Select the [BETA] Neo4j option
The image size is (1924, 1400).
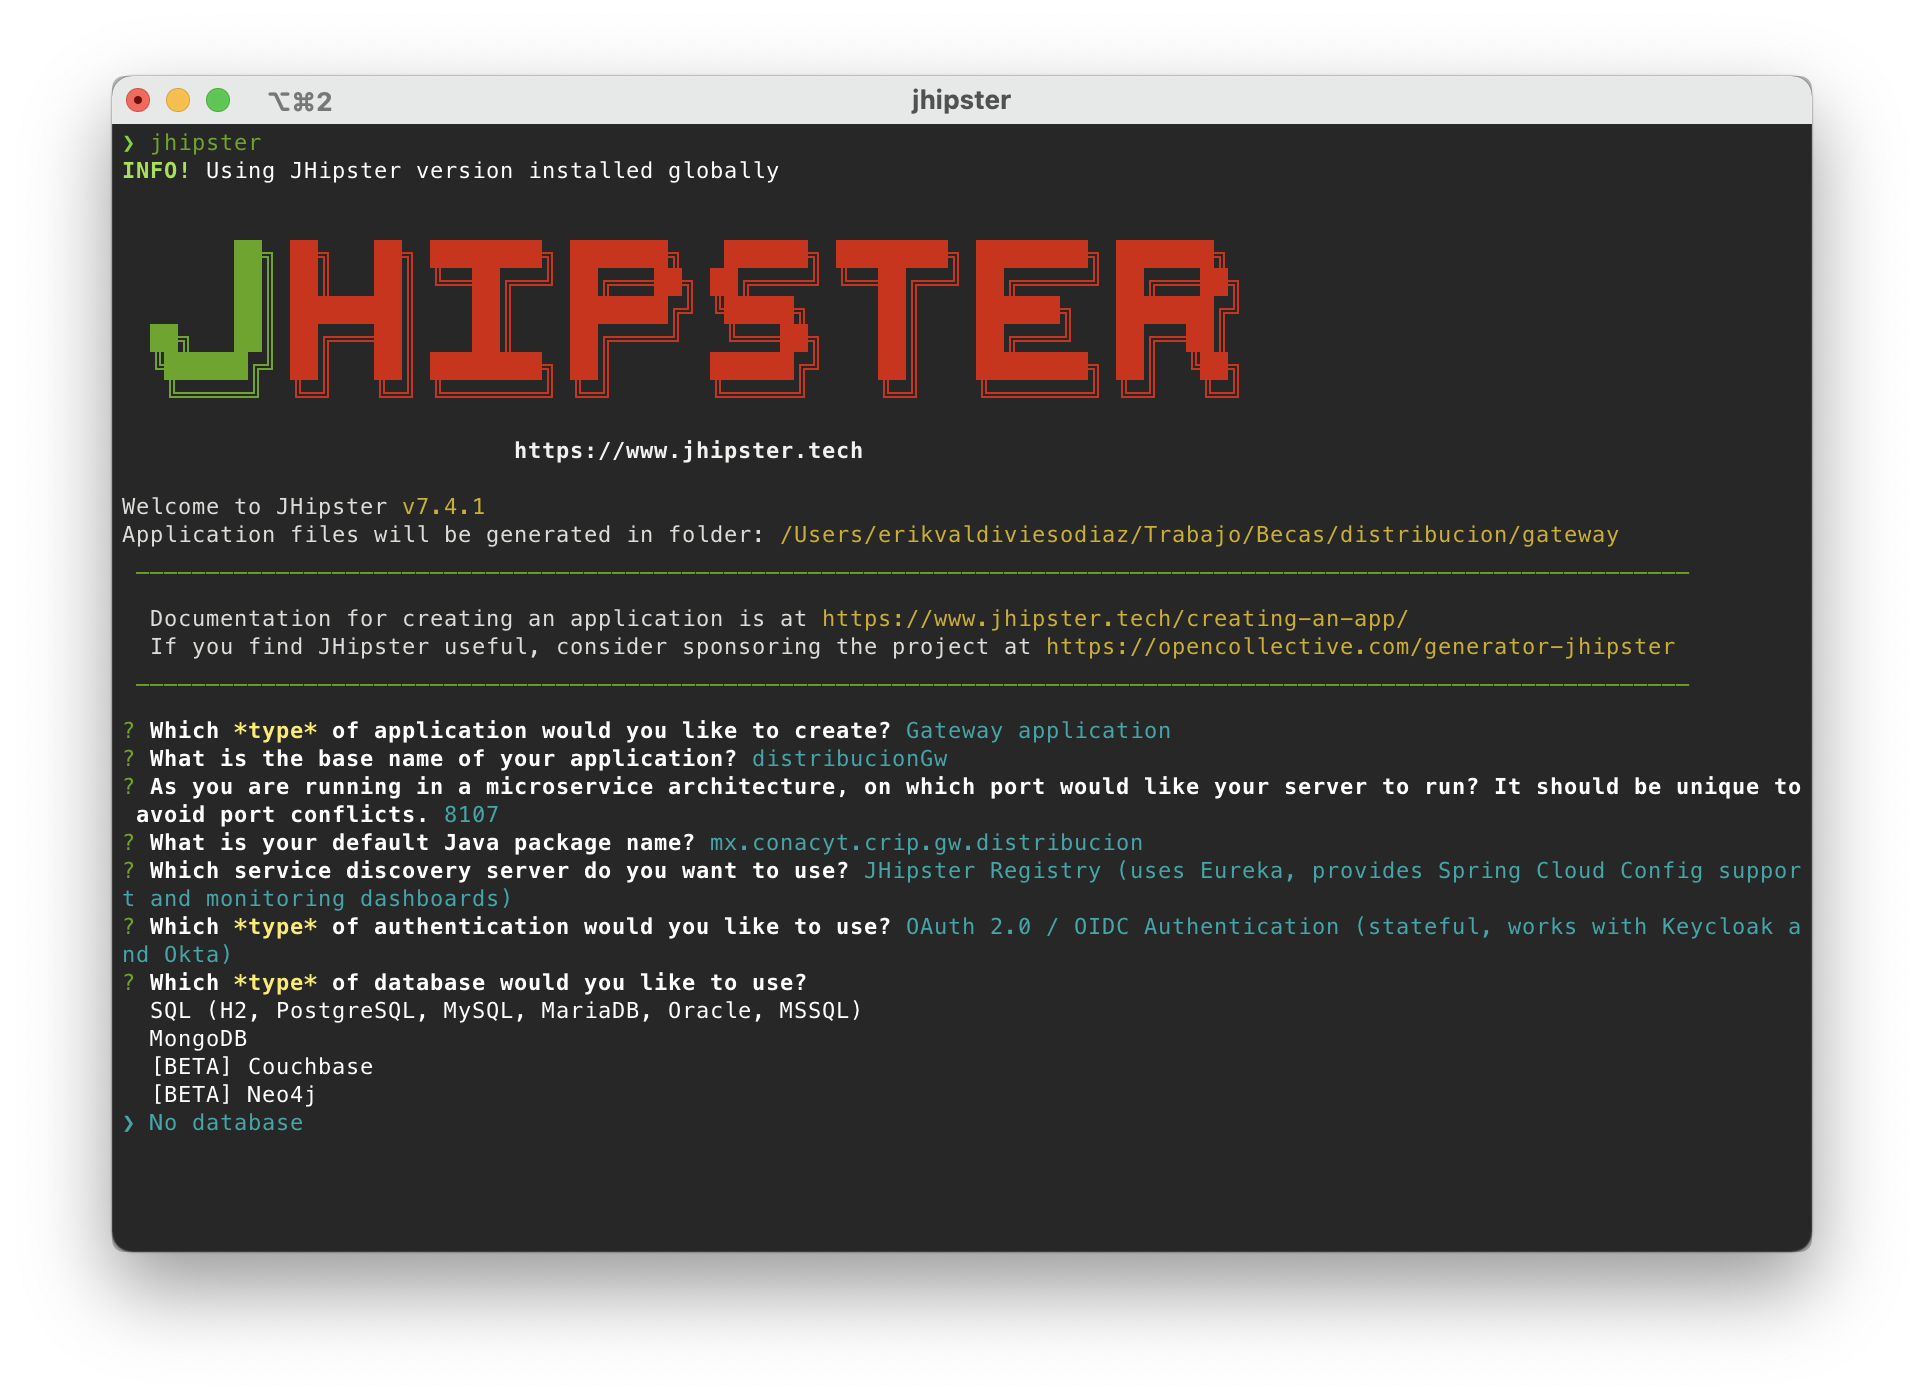click(233, 1095)
